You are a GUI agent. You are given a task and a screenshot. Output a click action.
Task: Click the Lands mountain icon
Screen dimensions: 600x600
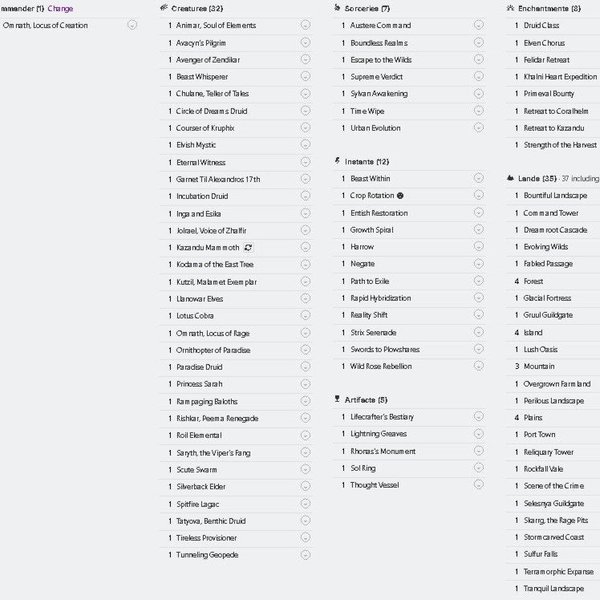[510, 178]
